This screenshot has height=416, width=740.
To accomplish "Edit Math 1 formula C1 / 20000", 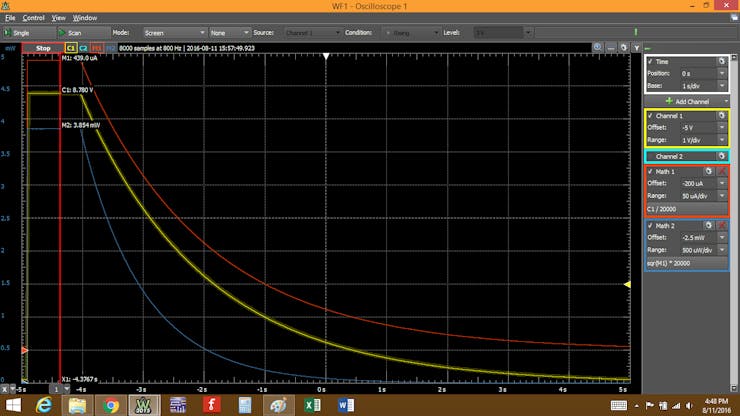I will point(687,209).
